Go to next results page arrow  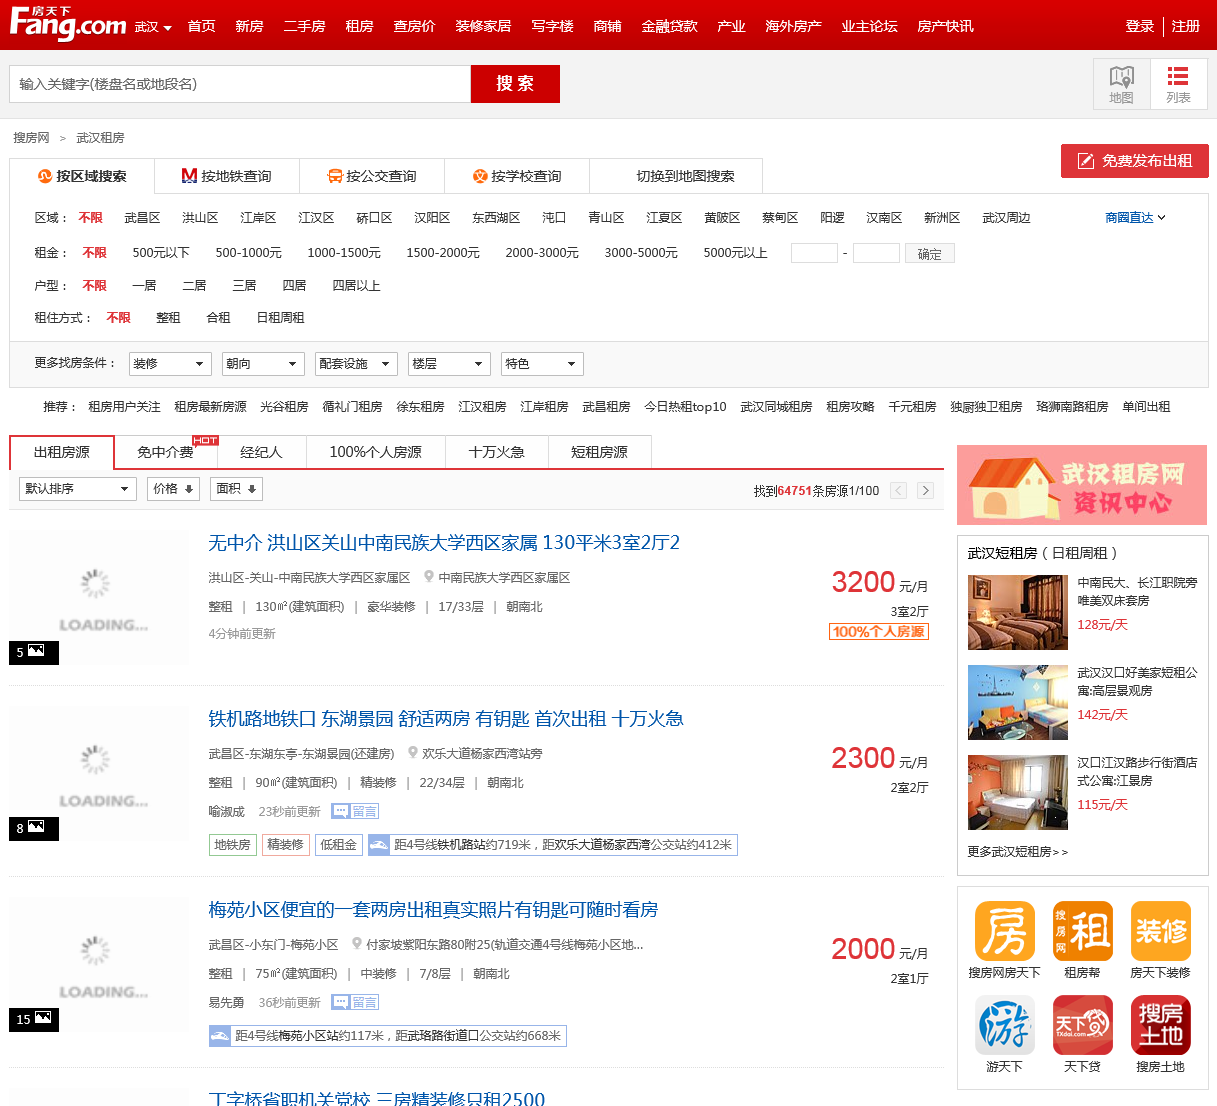(x=926, y=490)
